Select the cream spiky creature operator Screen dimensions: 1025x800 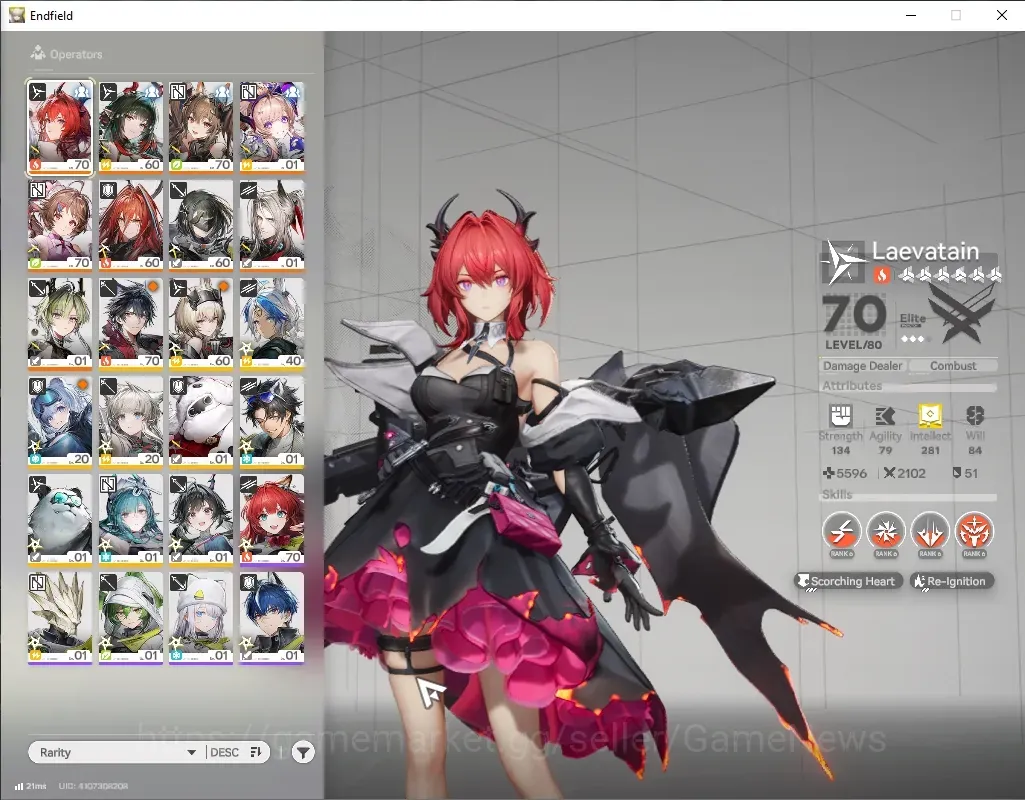pos(60,618)
